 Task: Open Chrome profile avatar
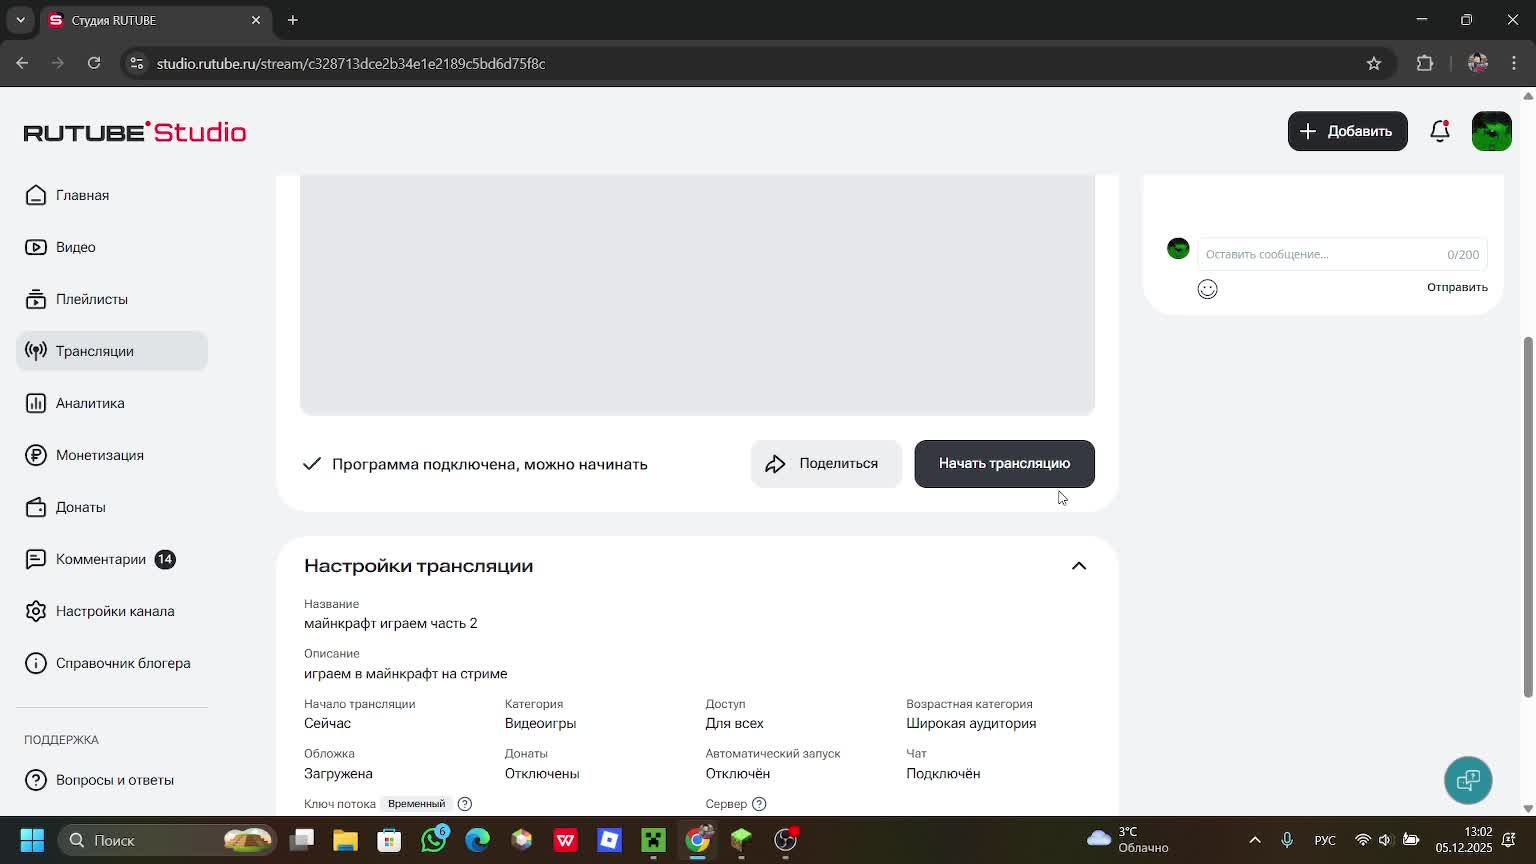pos(1478,63)
